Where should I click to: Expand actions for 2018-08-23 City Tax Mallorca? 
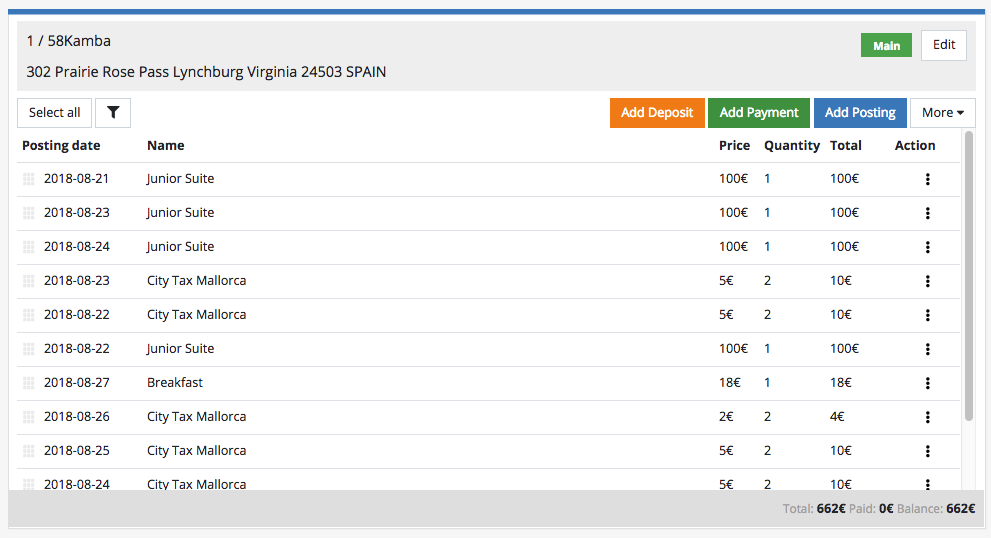927,281
